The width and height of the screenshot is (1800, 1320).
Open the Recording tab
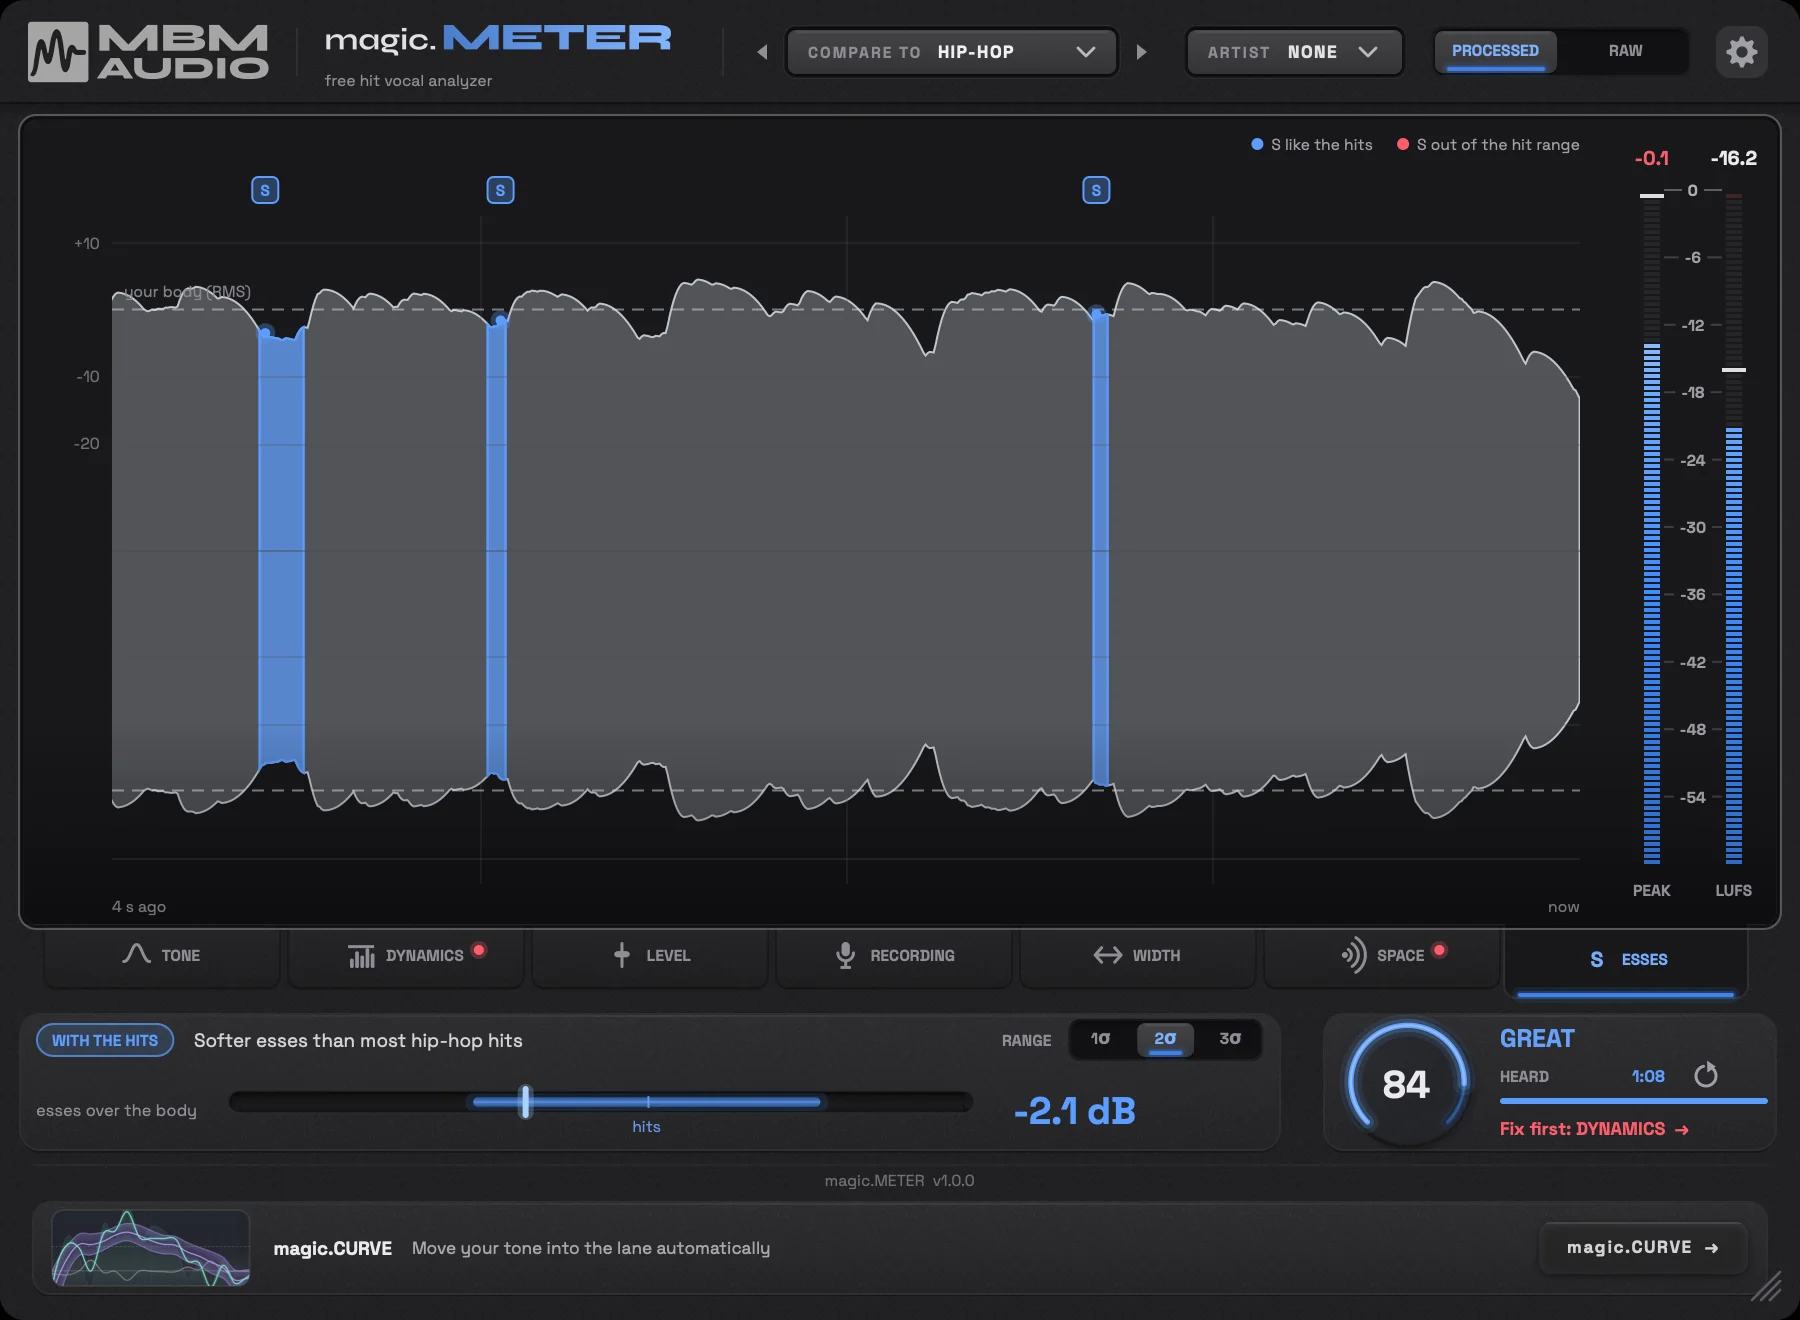point(894,956)
